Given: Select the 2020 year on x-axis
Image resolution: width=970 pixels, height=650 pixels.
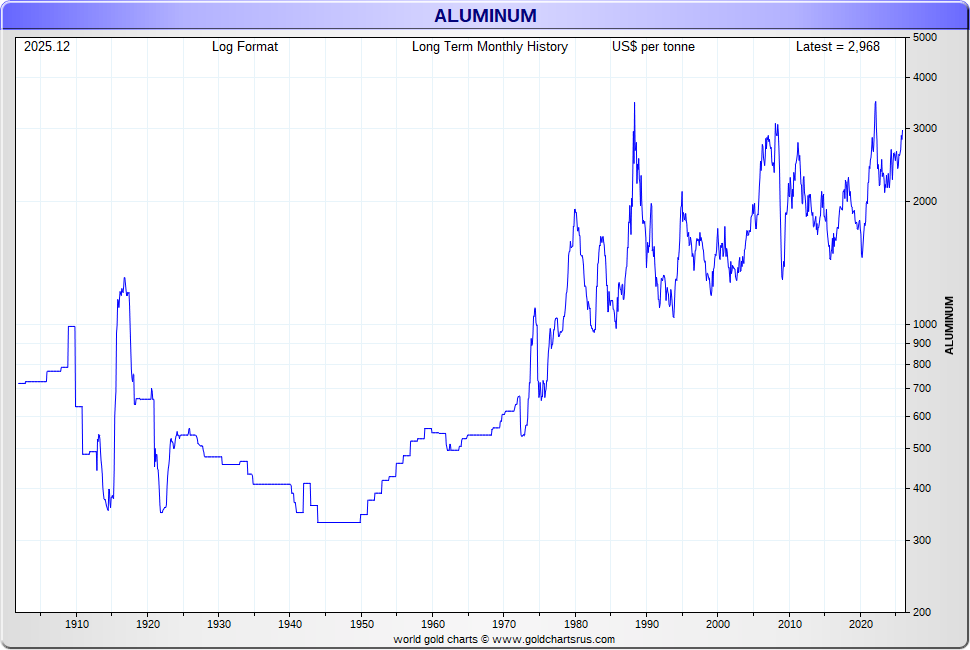Looking at the screenshot, I should (860, 624).
